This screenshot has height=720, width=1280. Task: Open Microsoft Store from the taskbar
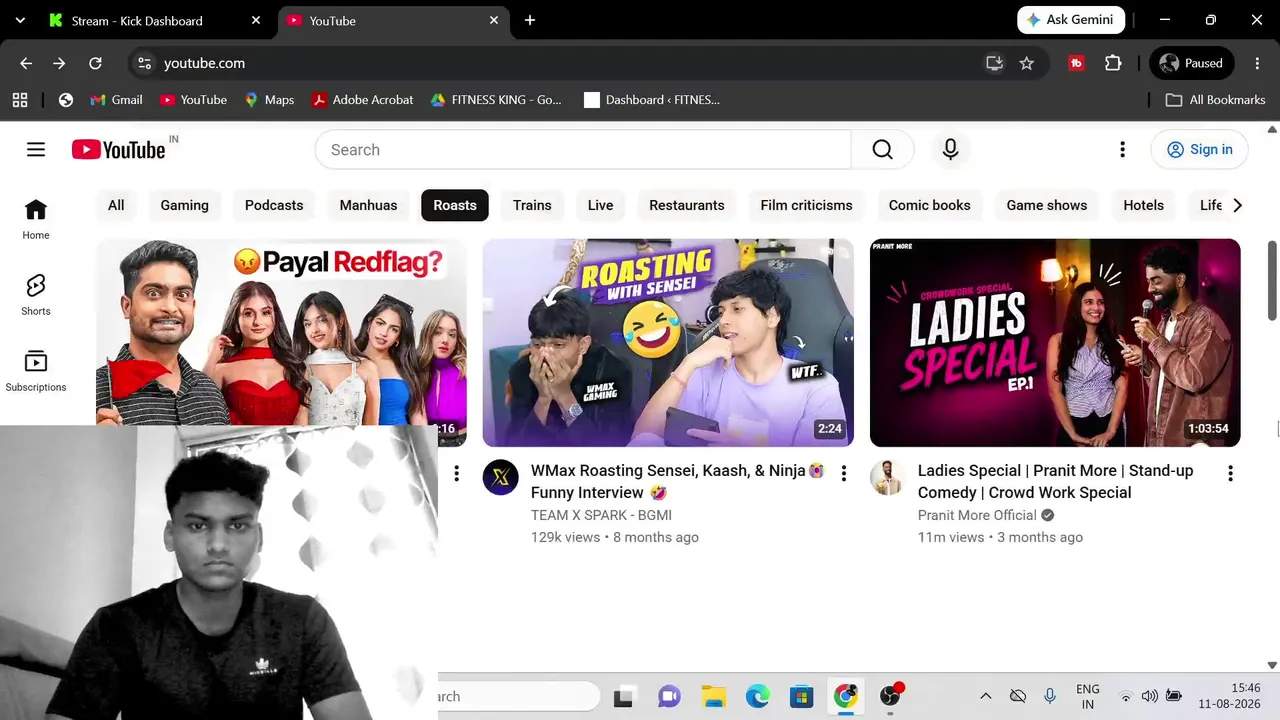pos(801,697)
